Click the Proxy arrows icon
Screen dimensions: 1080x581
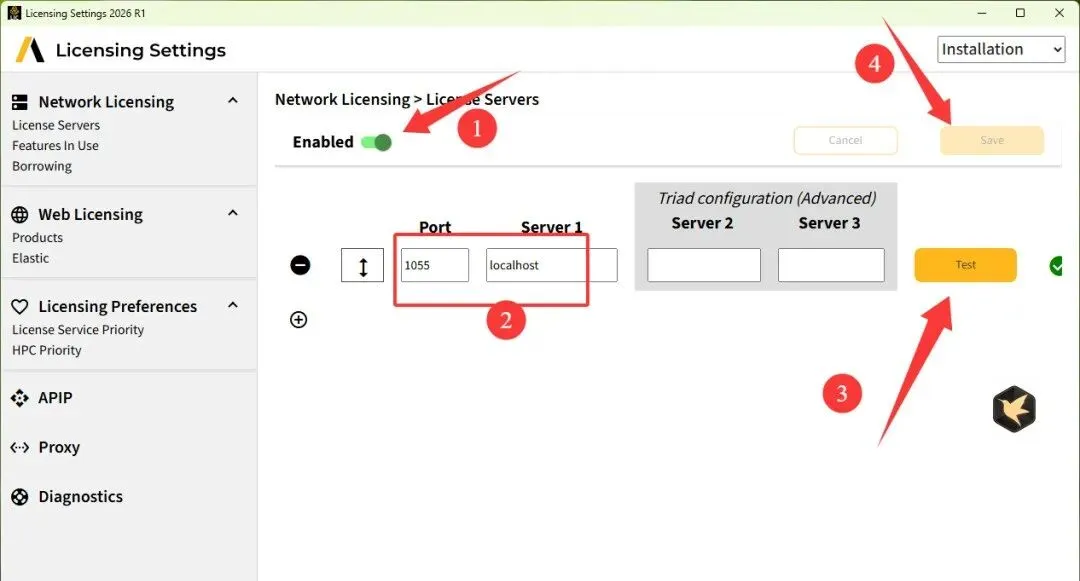point(20,447)
